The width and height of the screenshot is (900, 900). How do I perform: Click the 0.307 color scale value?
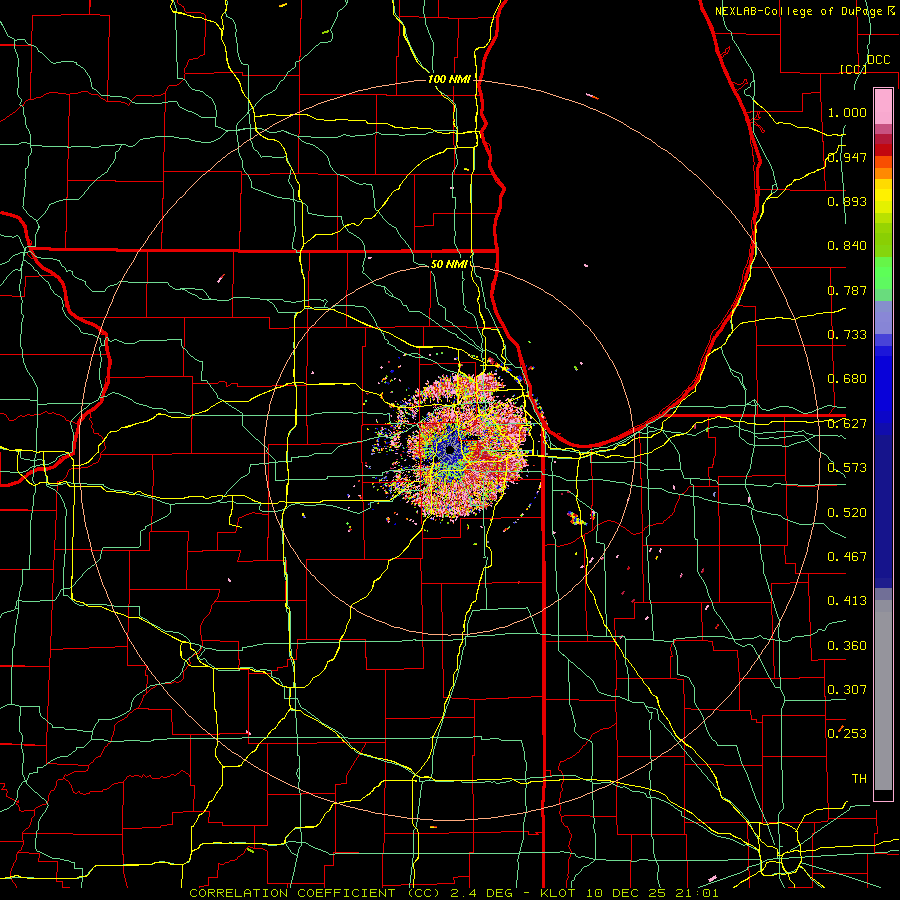[847, 690]
